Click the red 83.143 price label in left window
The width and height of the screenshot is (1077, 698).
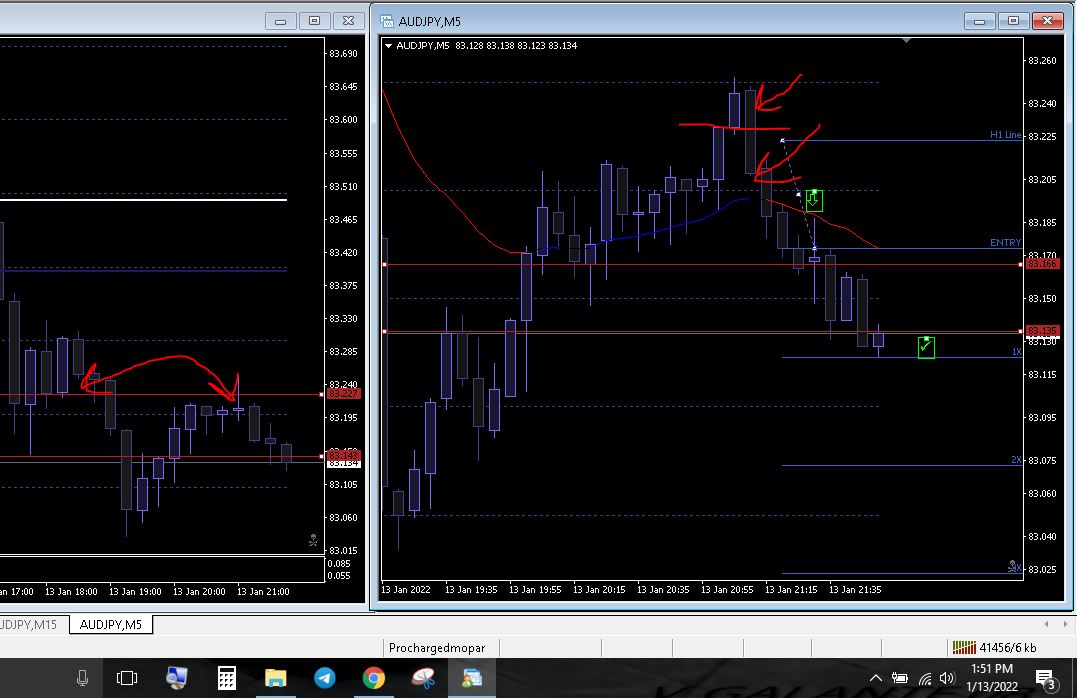tap(343, 455)
